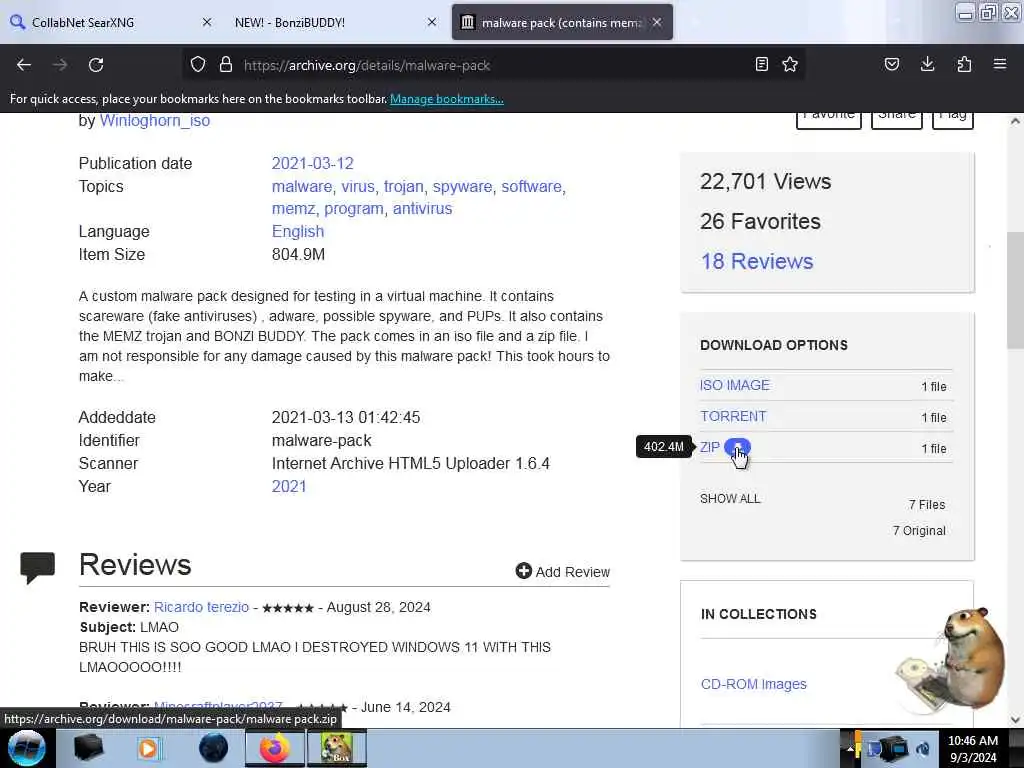The width and height of the screenshot is (1024, 768).
Task: Download the ZIP option link
Action: pyautogui.click(x=710, y=447)
